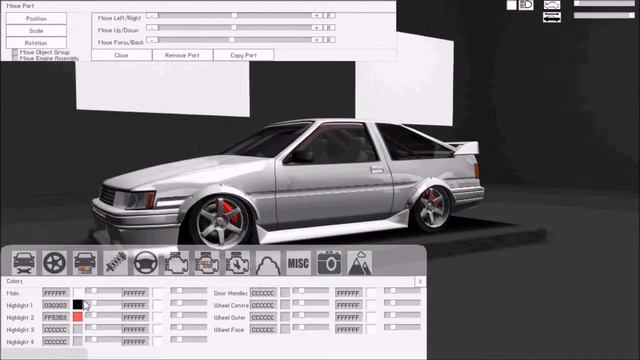Click minus on Move Up/Down
The width and height of the screenshot is (640, 360).
(x=152, y=28)
